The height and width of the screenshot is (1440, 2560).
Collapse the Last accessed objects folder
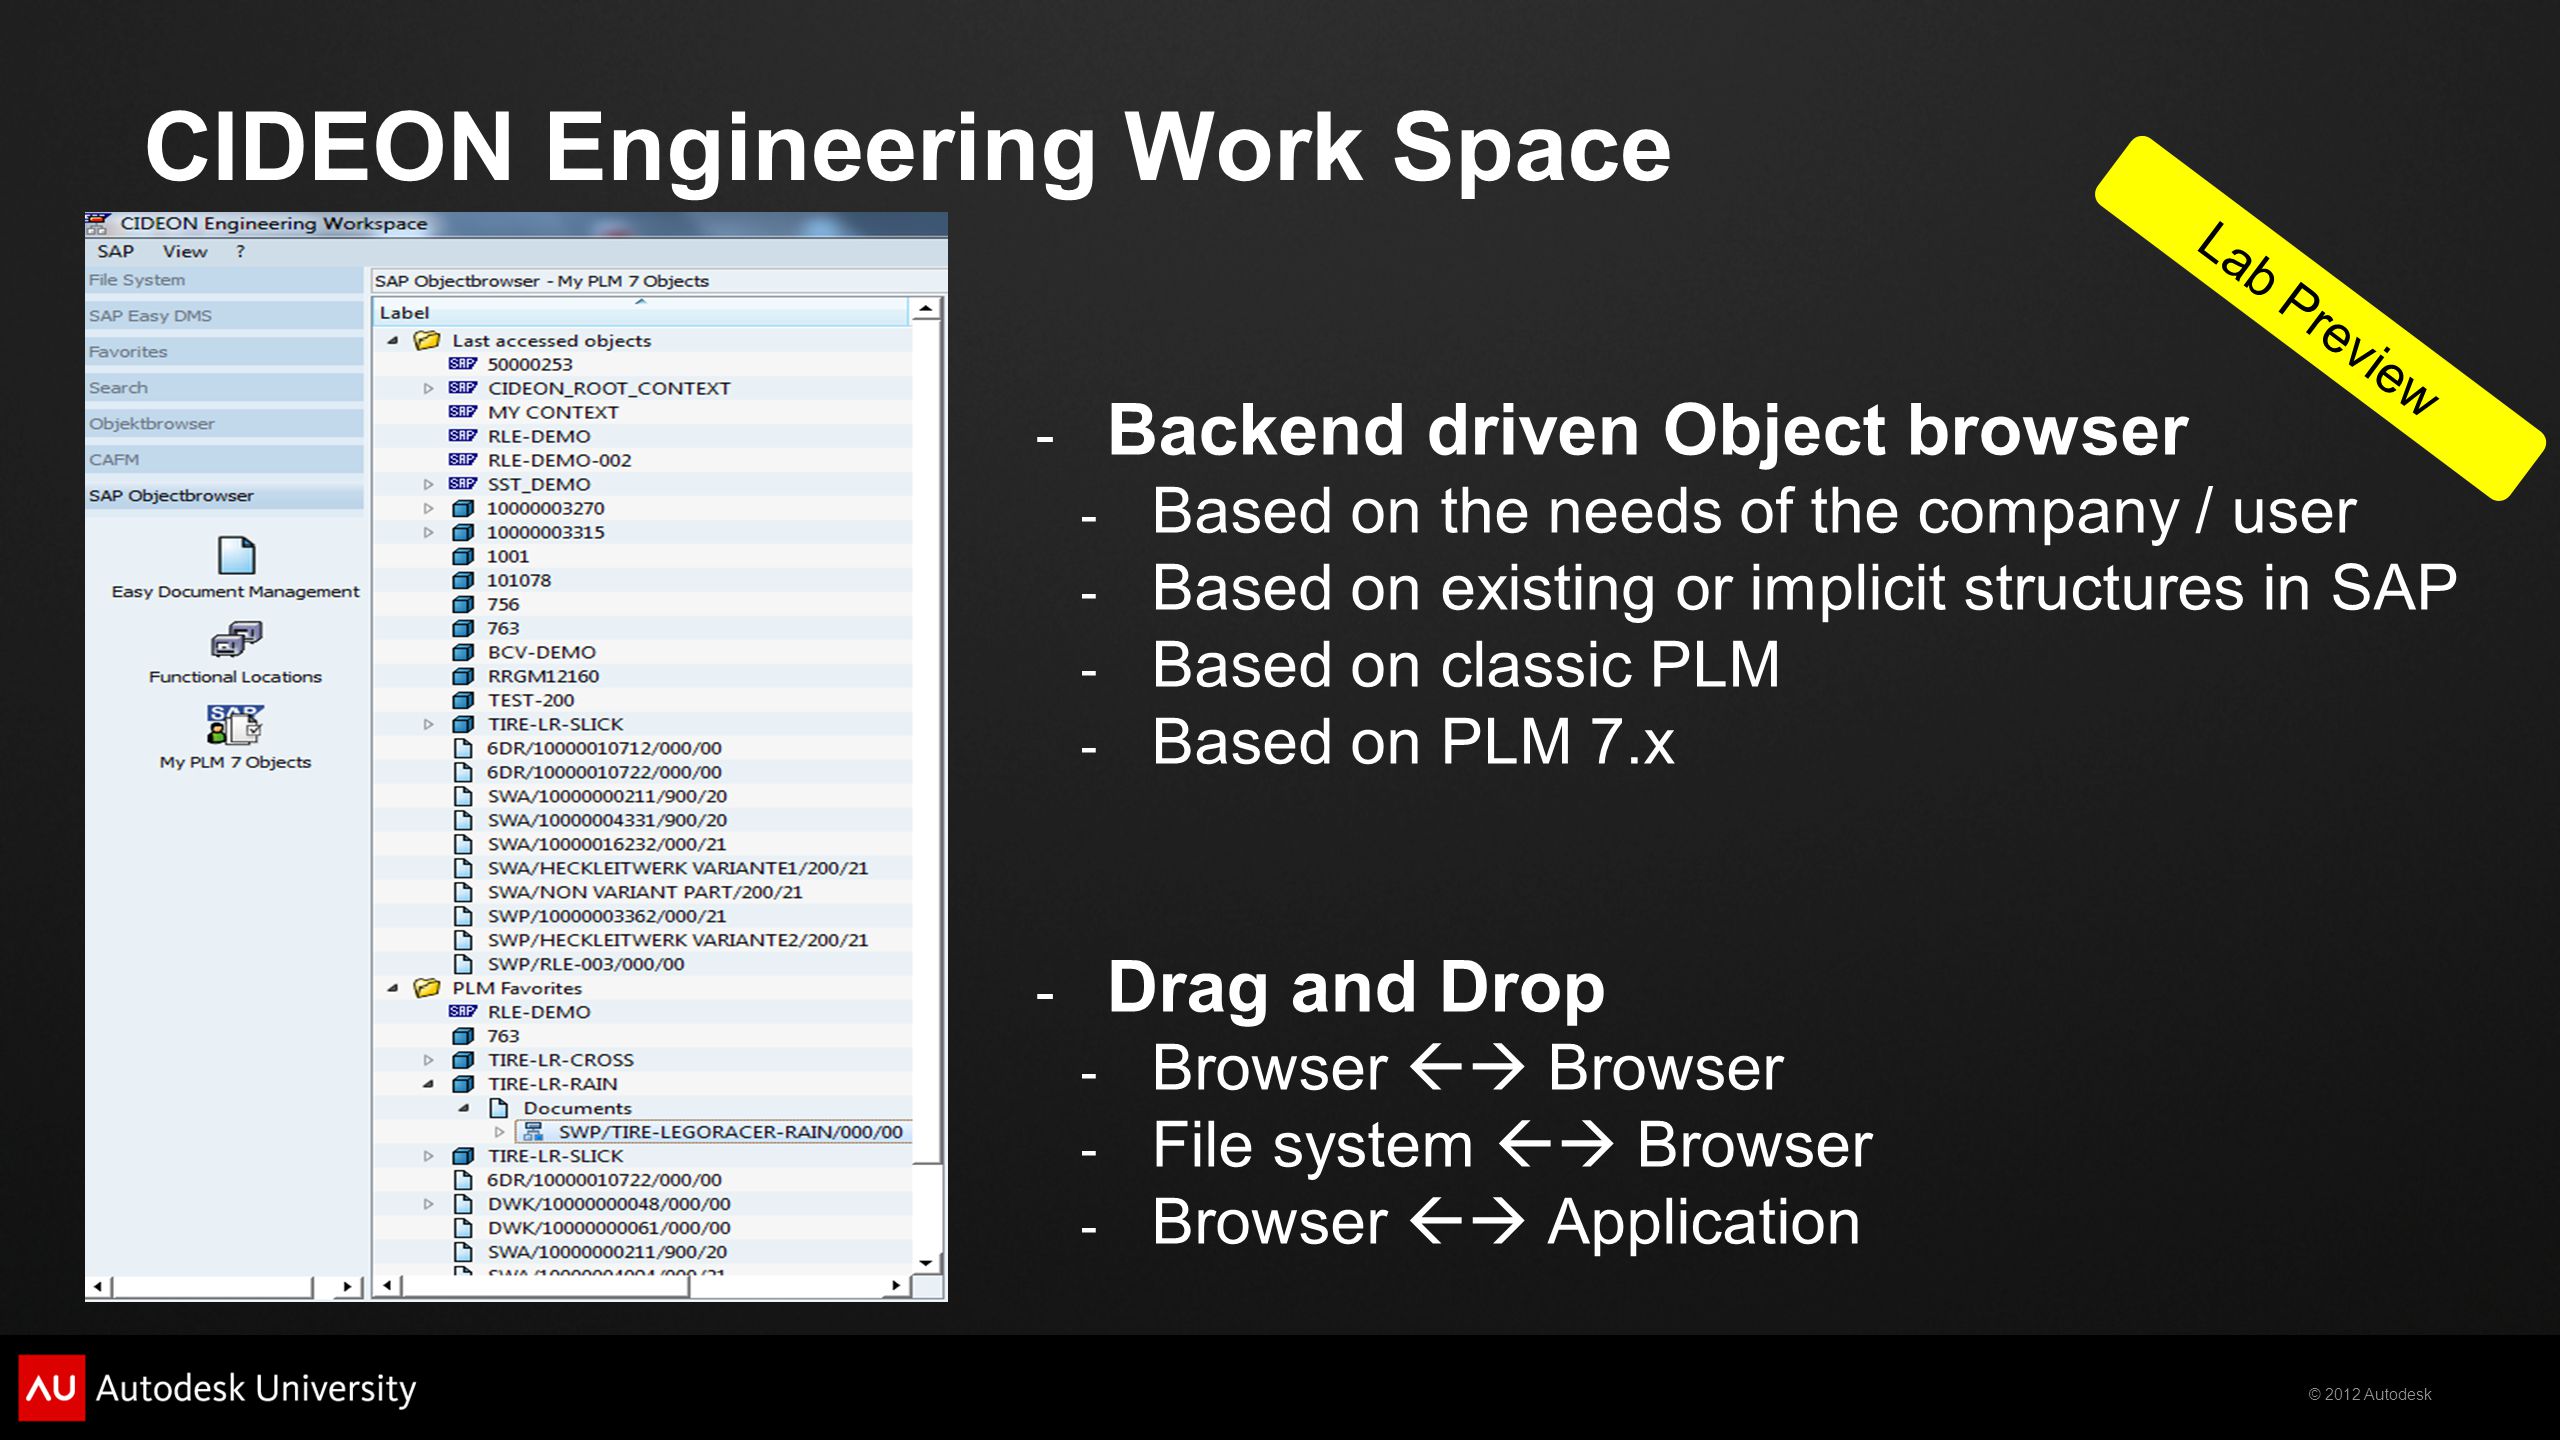coord(393,341)
